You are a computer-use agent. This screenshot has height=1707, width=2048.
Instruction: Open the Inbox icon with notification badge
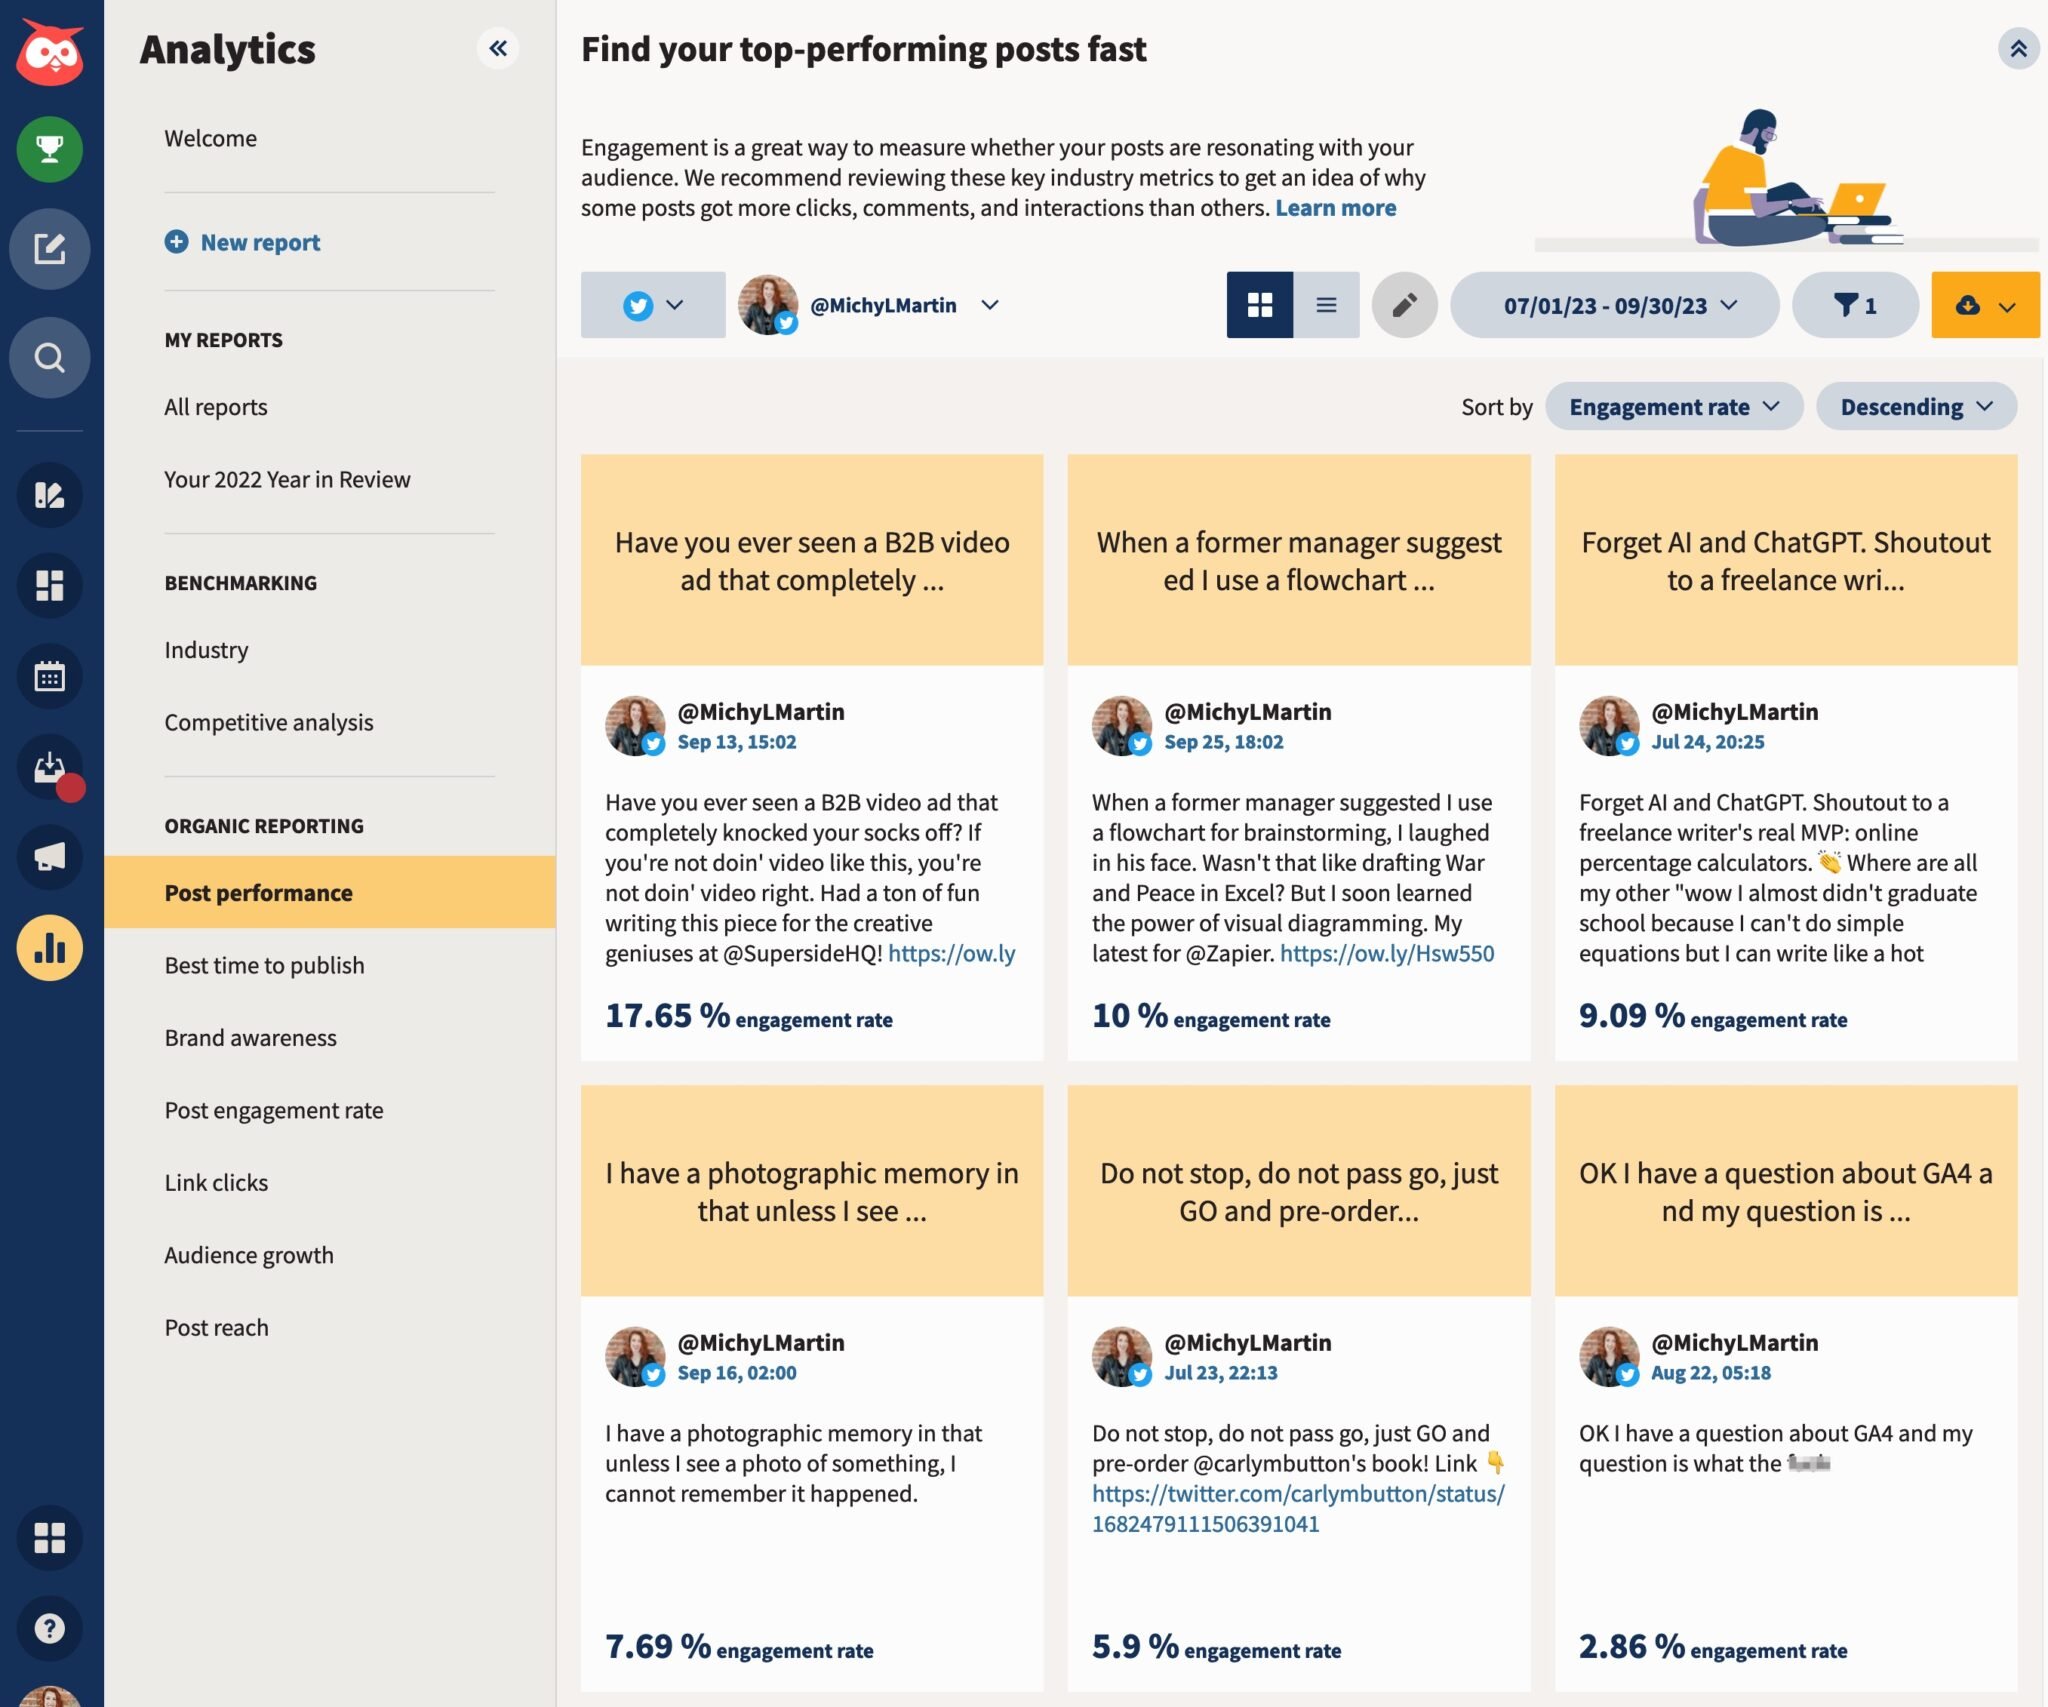coord(50,768)
